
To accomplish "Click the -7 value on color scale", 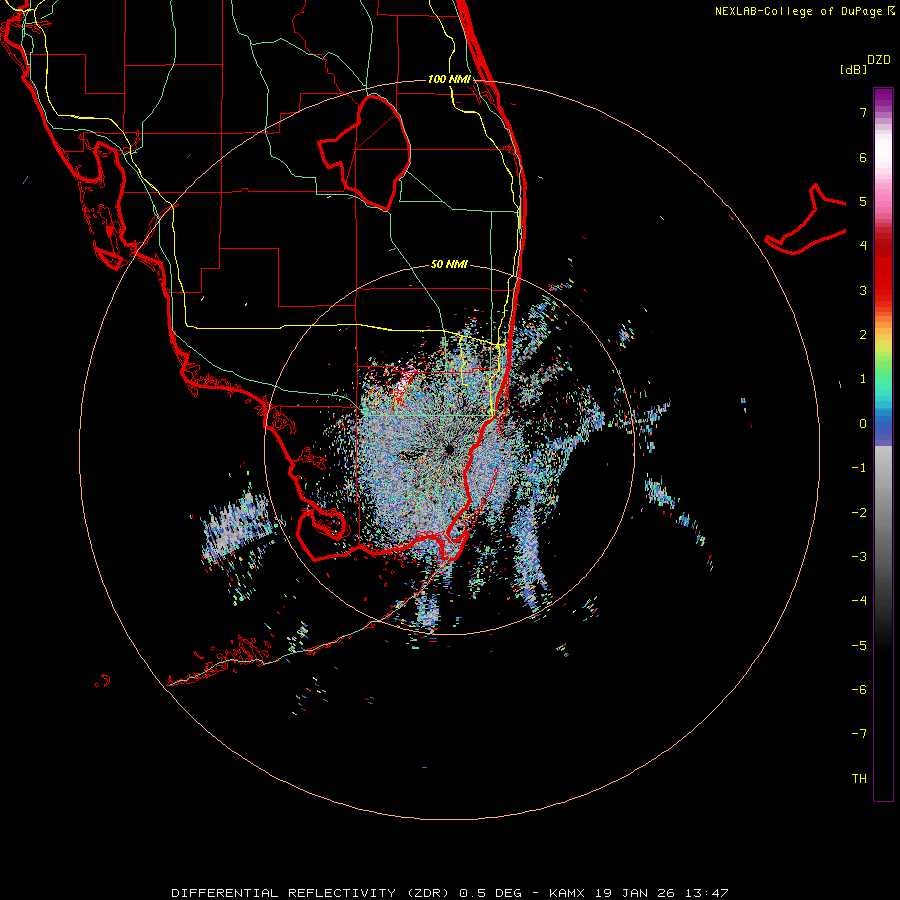I will tap(859, 734).
